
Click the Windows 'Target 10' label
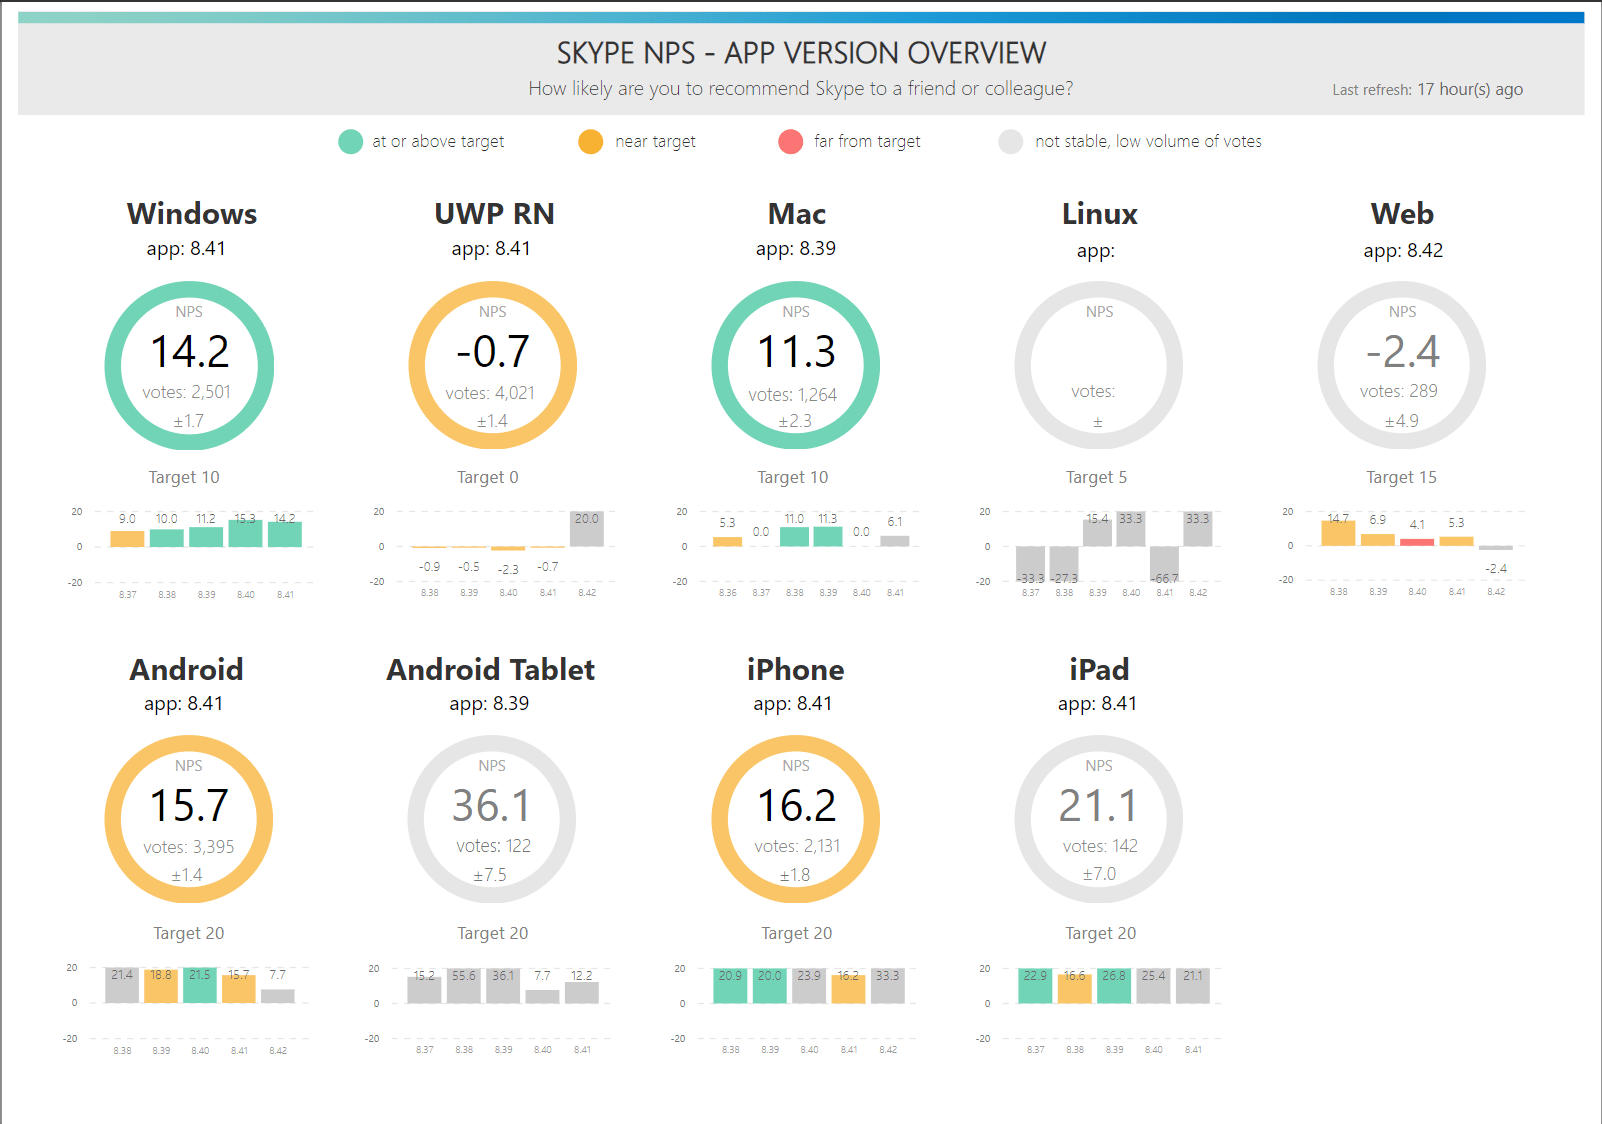tap(184, 477)
